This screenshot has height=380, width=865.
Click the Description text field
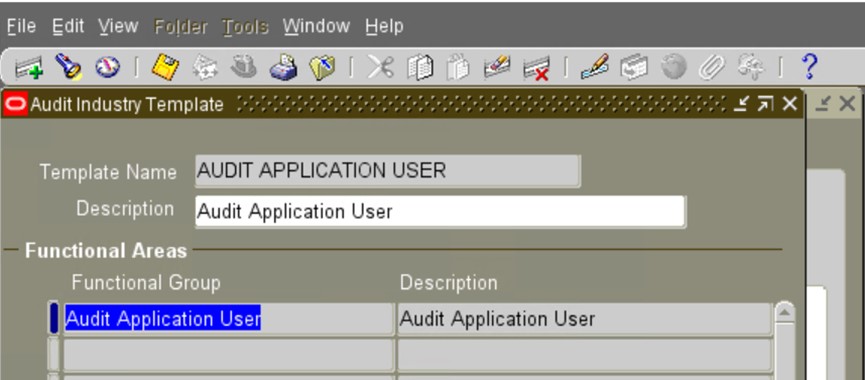point(440,211)
